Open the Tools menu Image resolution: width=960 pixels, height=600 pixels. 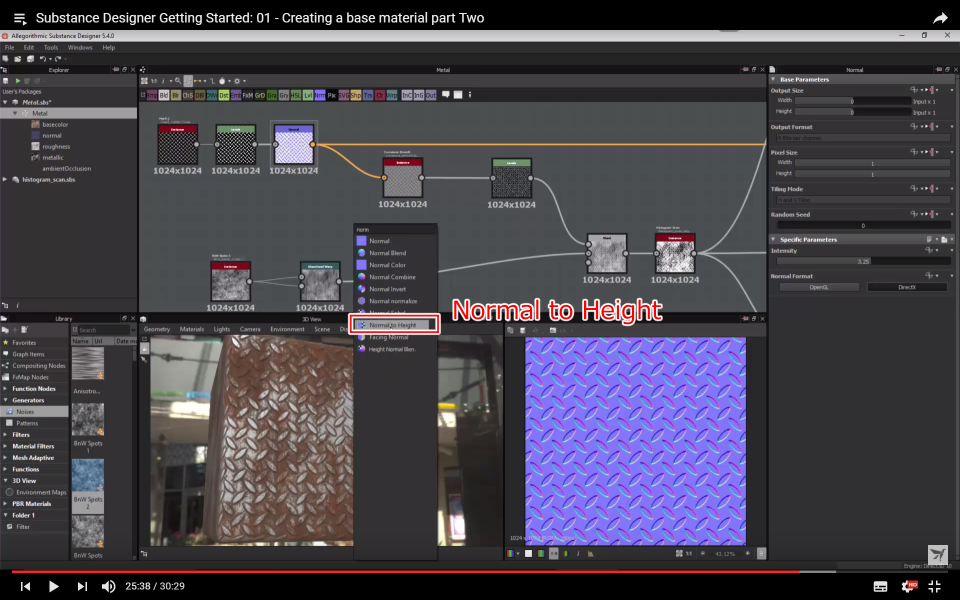point(51,47)
